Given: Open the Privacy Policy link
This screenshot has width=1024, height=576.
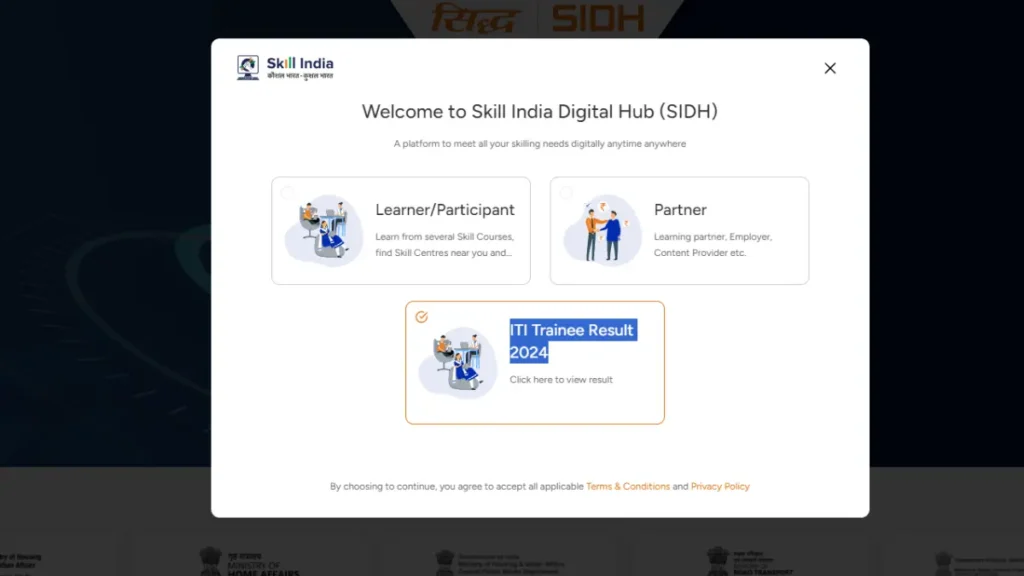Looking at the screenshot, I should (720, 487).
